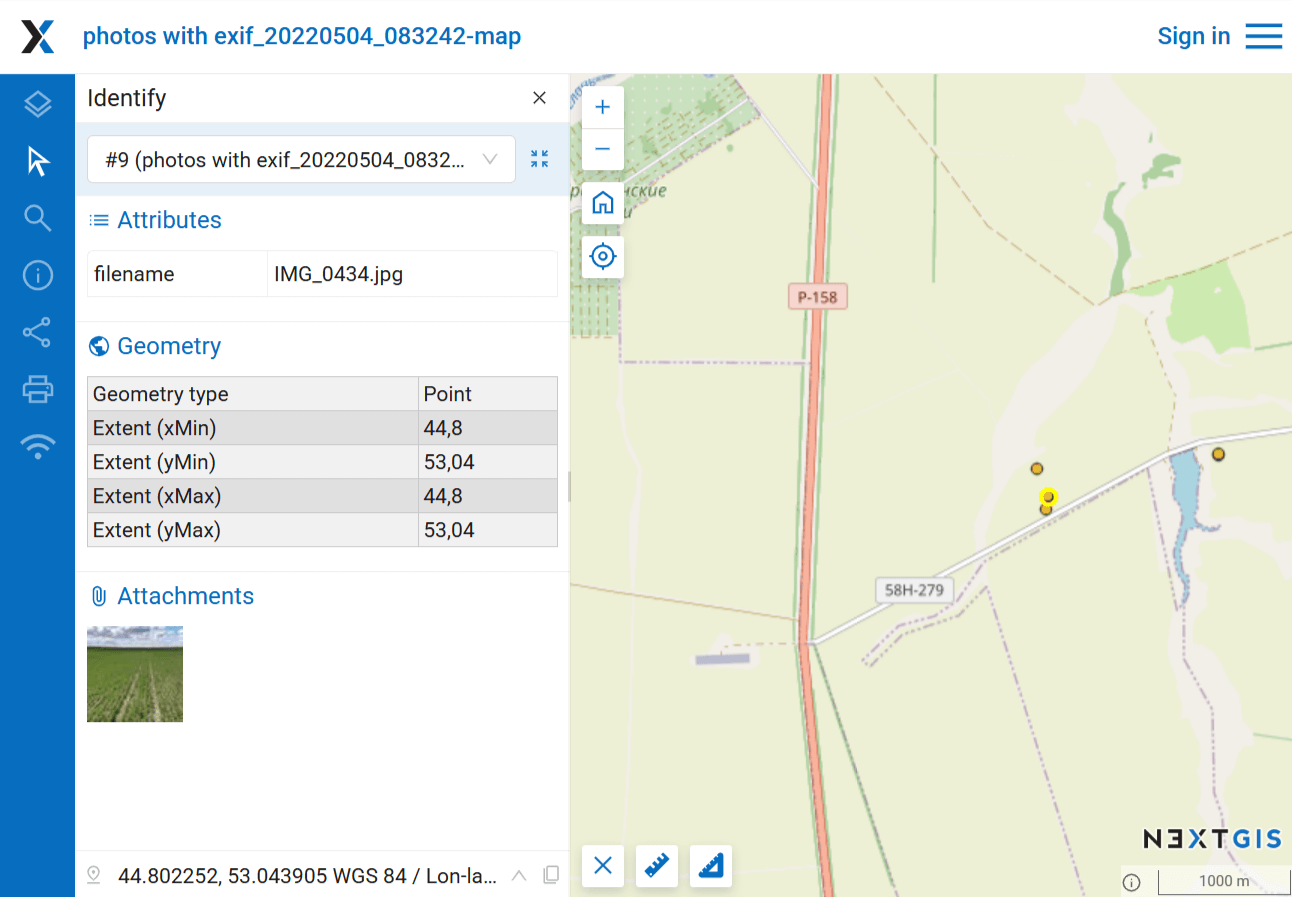1292x897 pixels.
Task: Zoom out on the map
Action: [x=602, y=149]
